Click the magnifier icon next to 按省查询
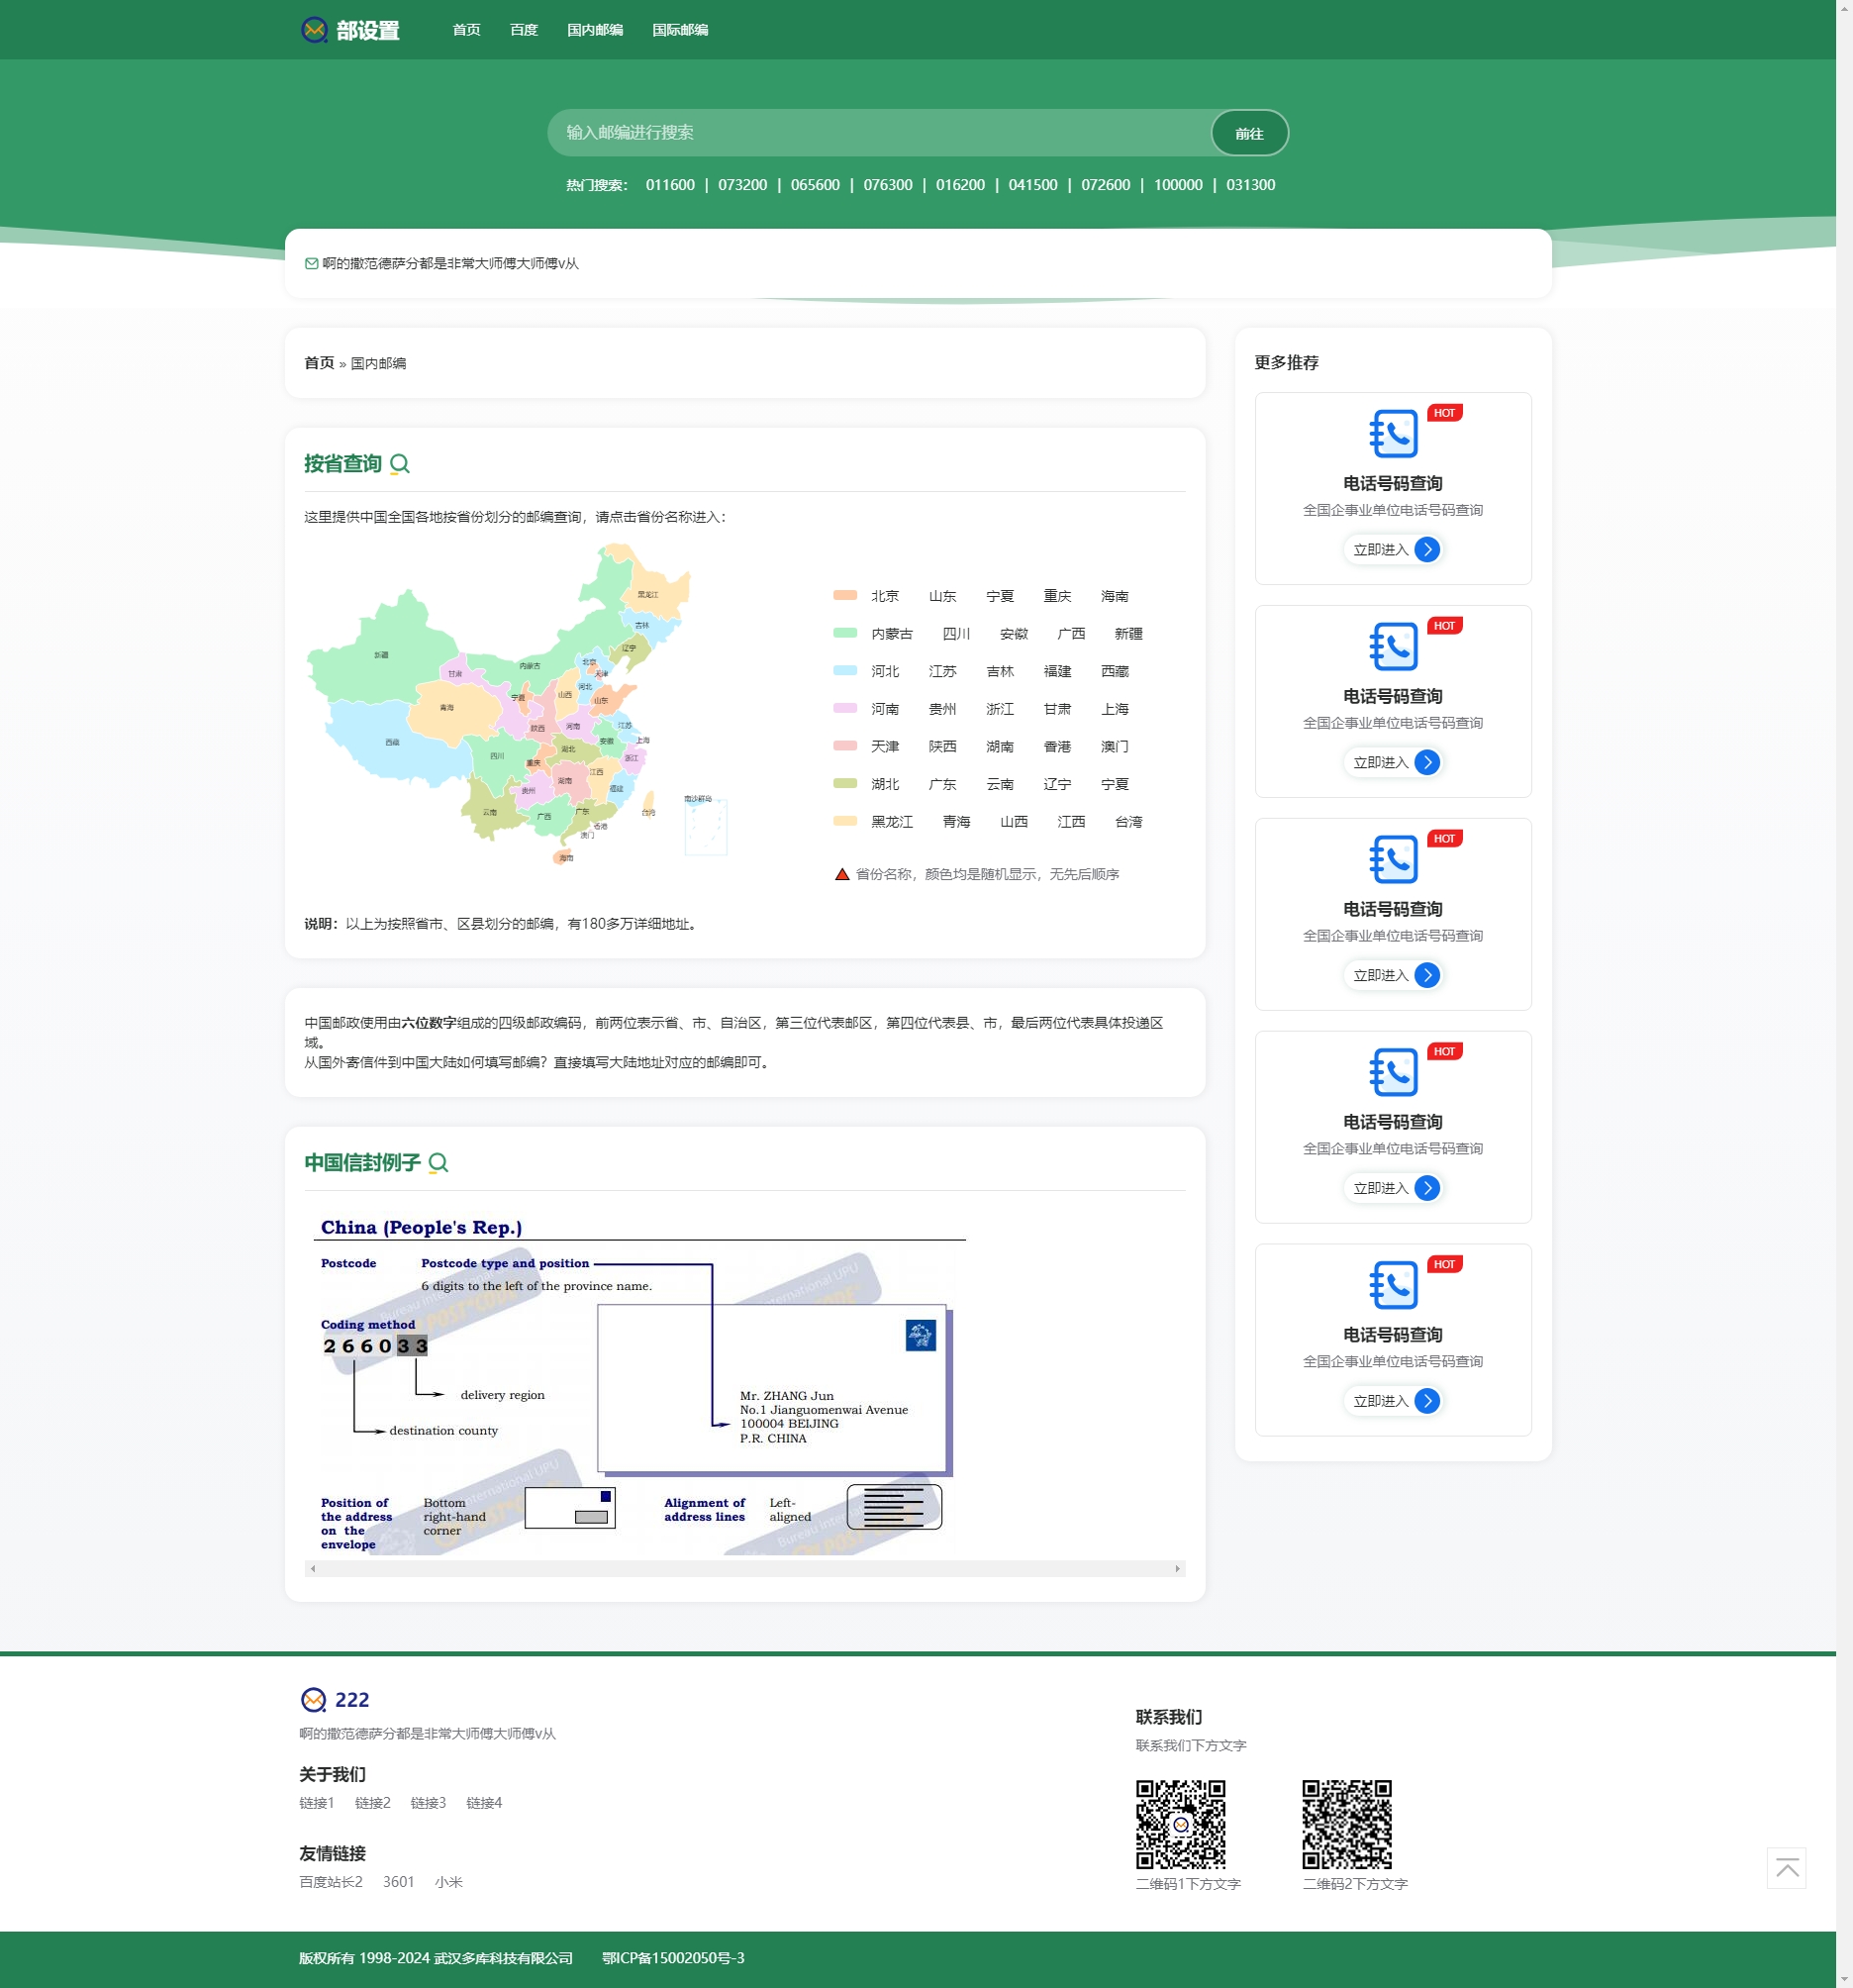The width and height of the screenshot is (1853, 1988). [402, 463]
